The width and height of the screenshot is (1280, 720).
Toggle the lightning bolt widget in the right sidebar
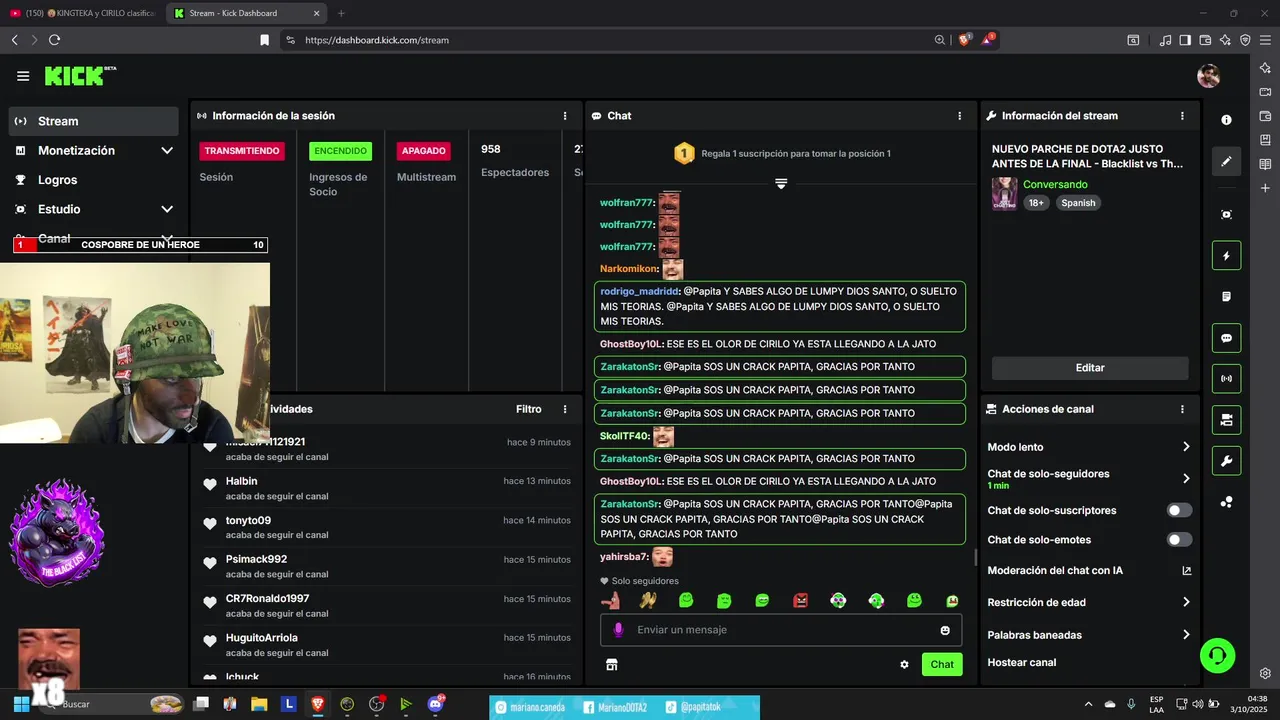1227,256
